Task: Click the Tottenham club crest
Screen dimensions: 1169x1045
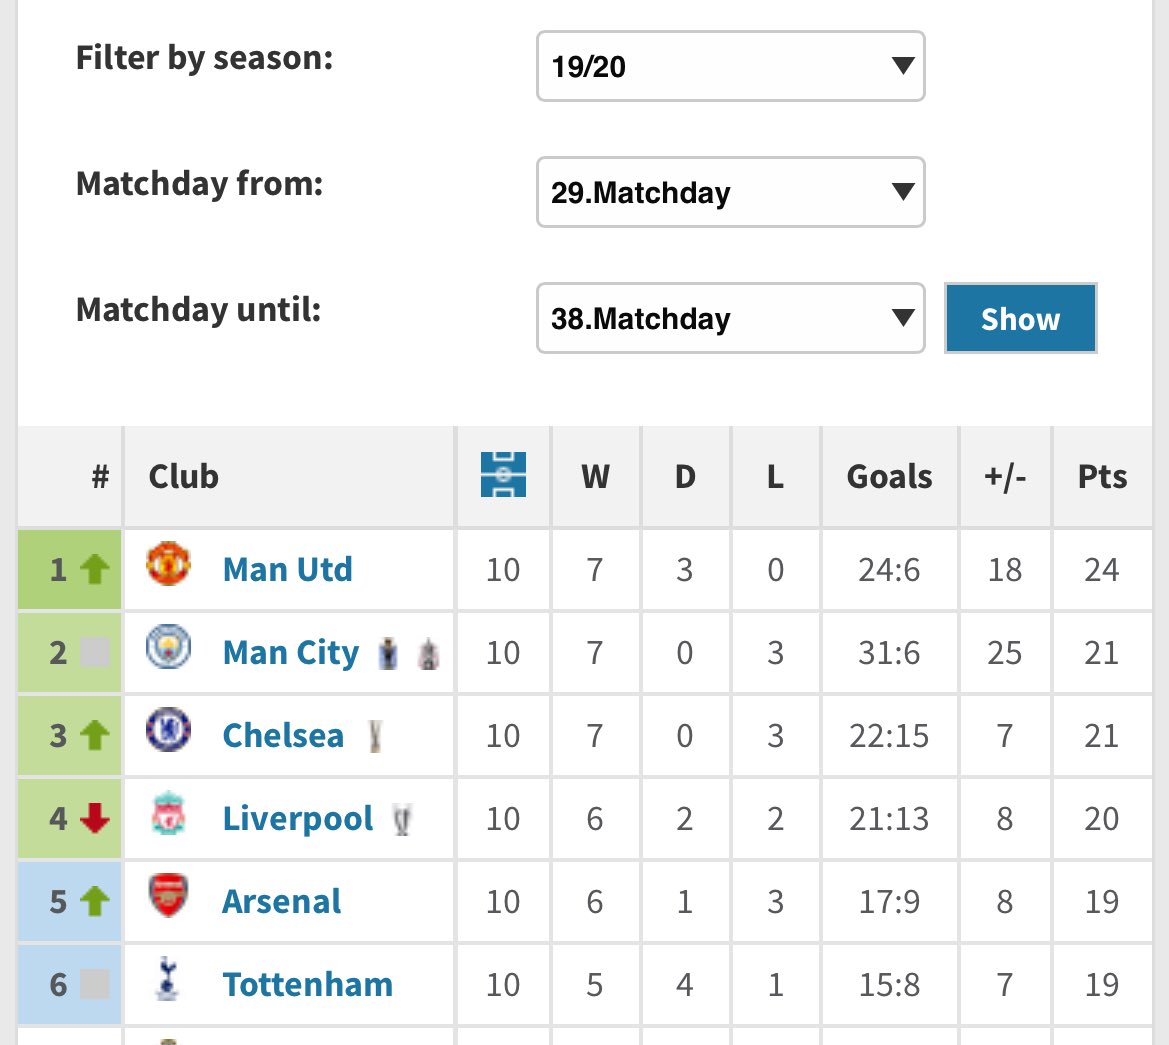Action: pos(167,980)
